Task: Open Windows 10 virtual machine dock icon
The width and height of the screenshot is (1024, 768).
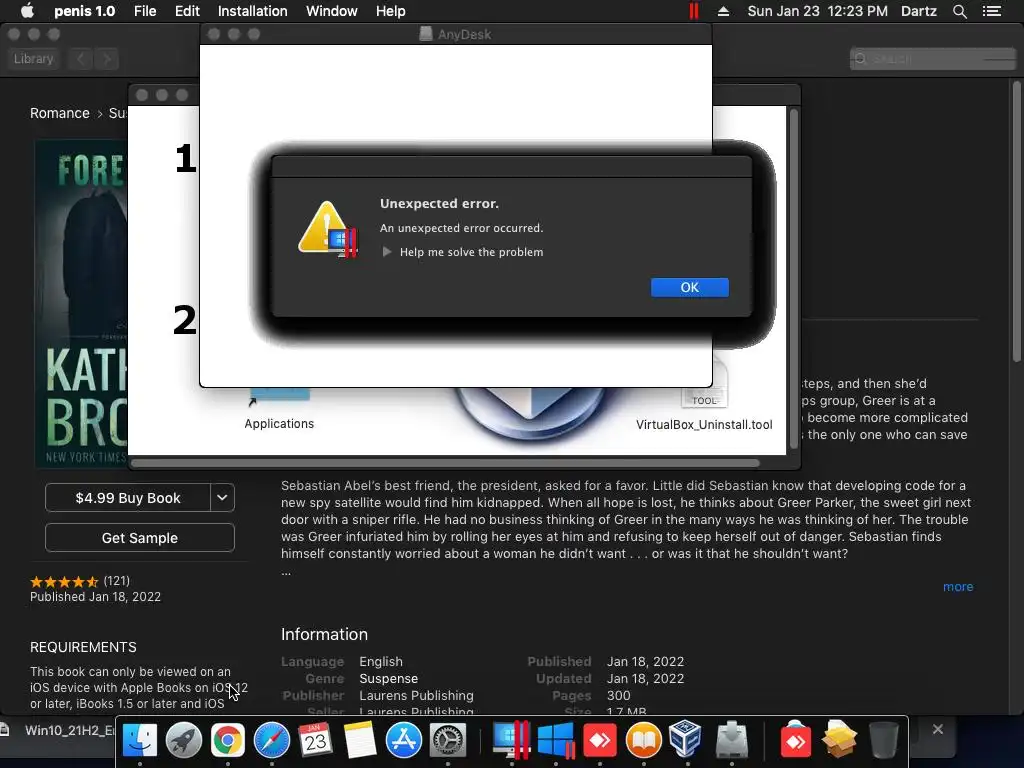Action: 556,740
